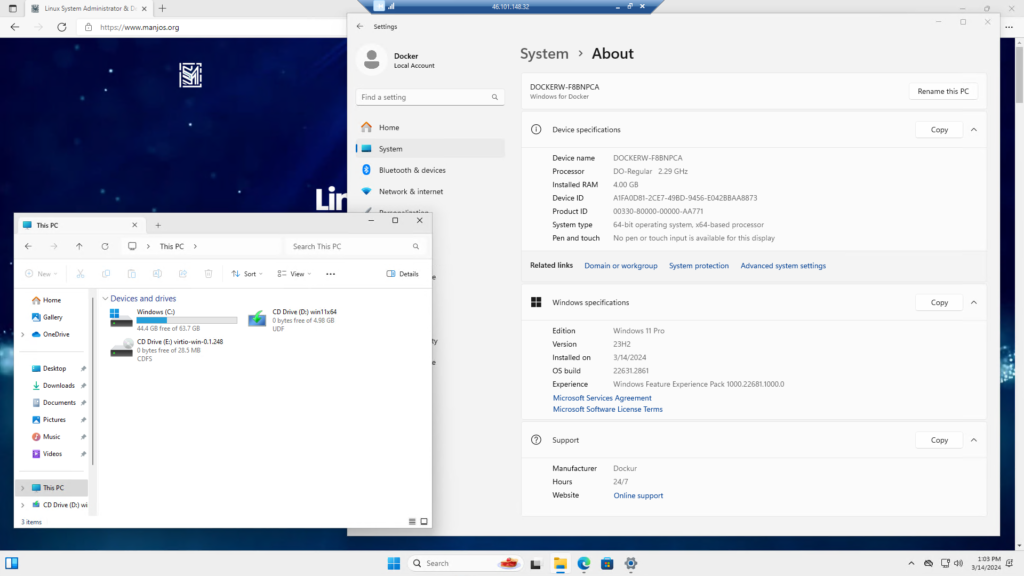Go up one folder level in File Explorer
Screen dimensions: 1024x576
pyautogui.click(x=79, y=246)
